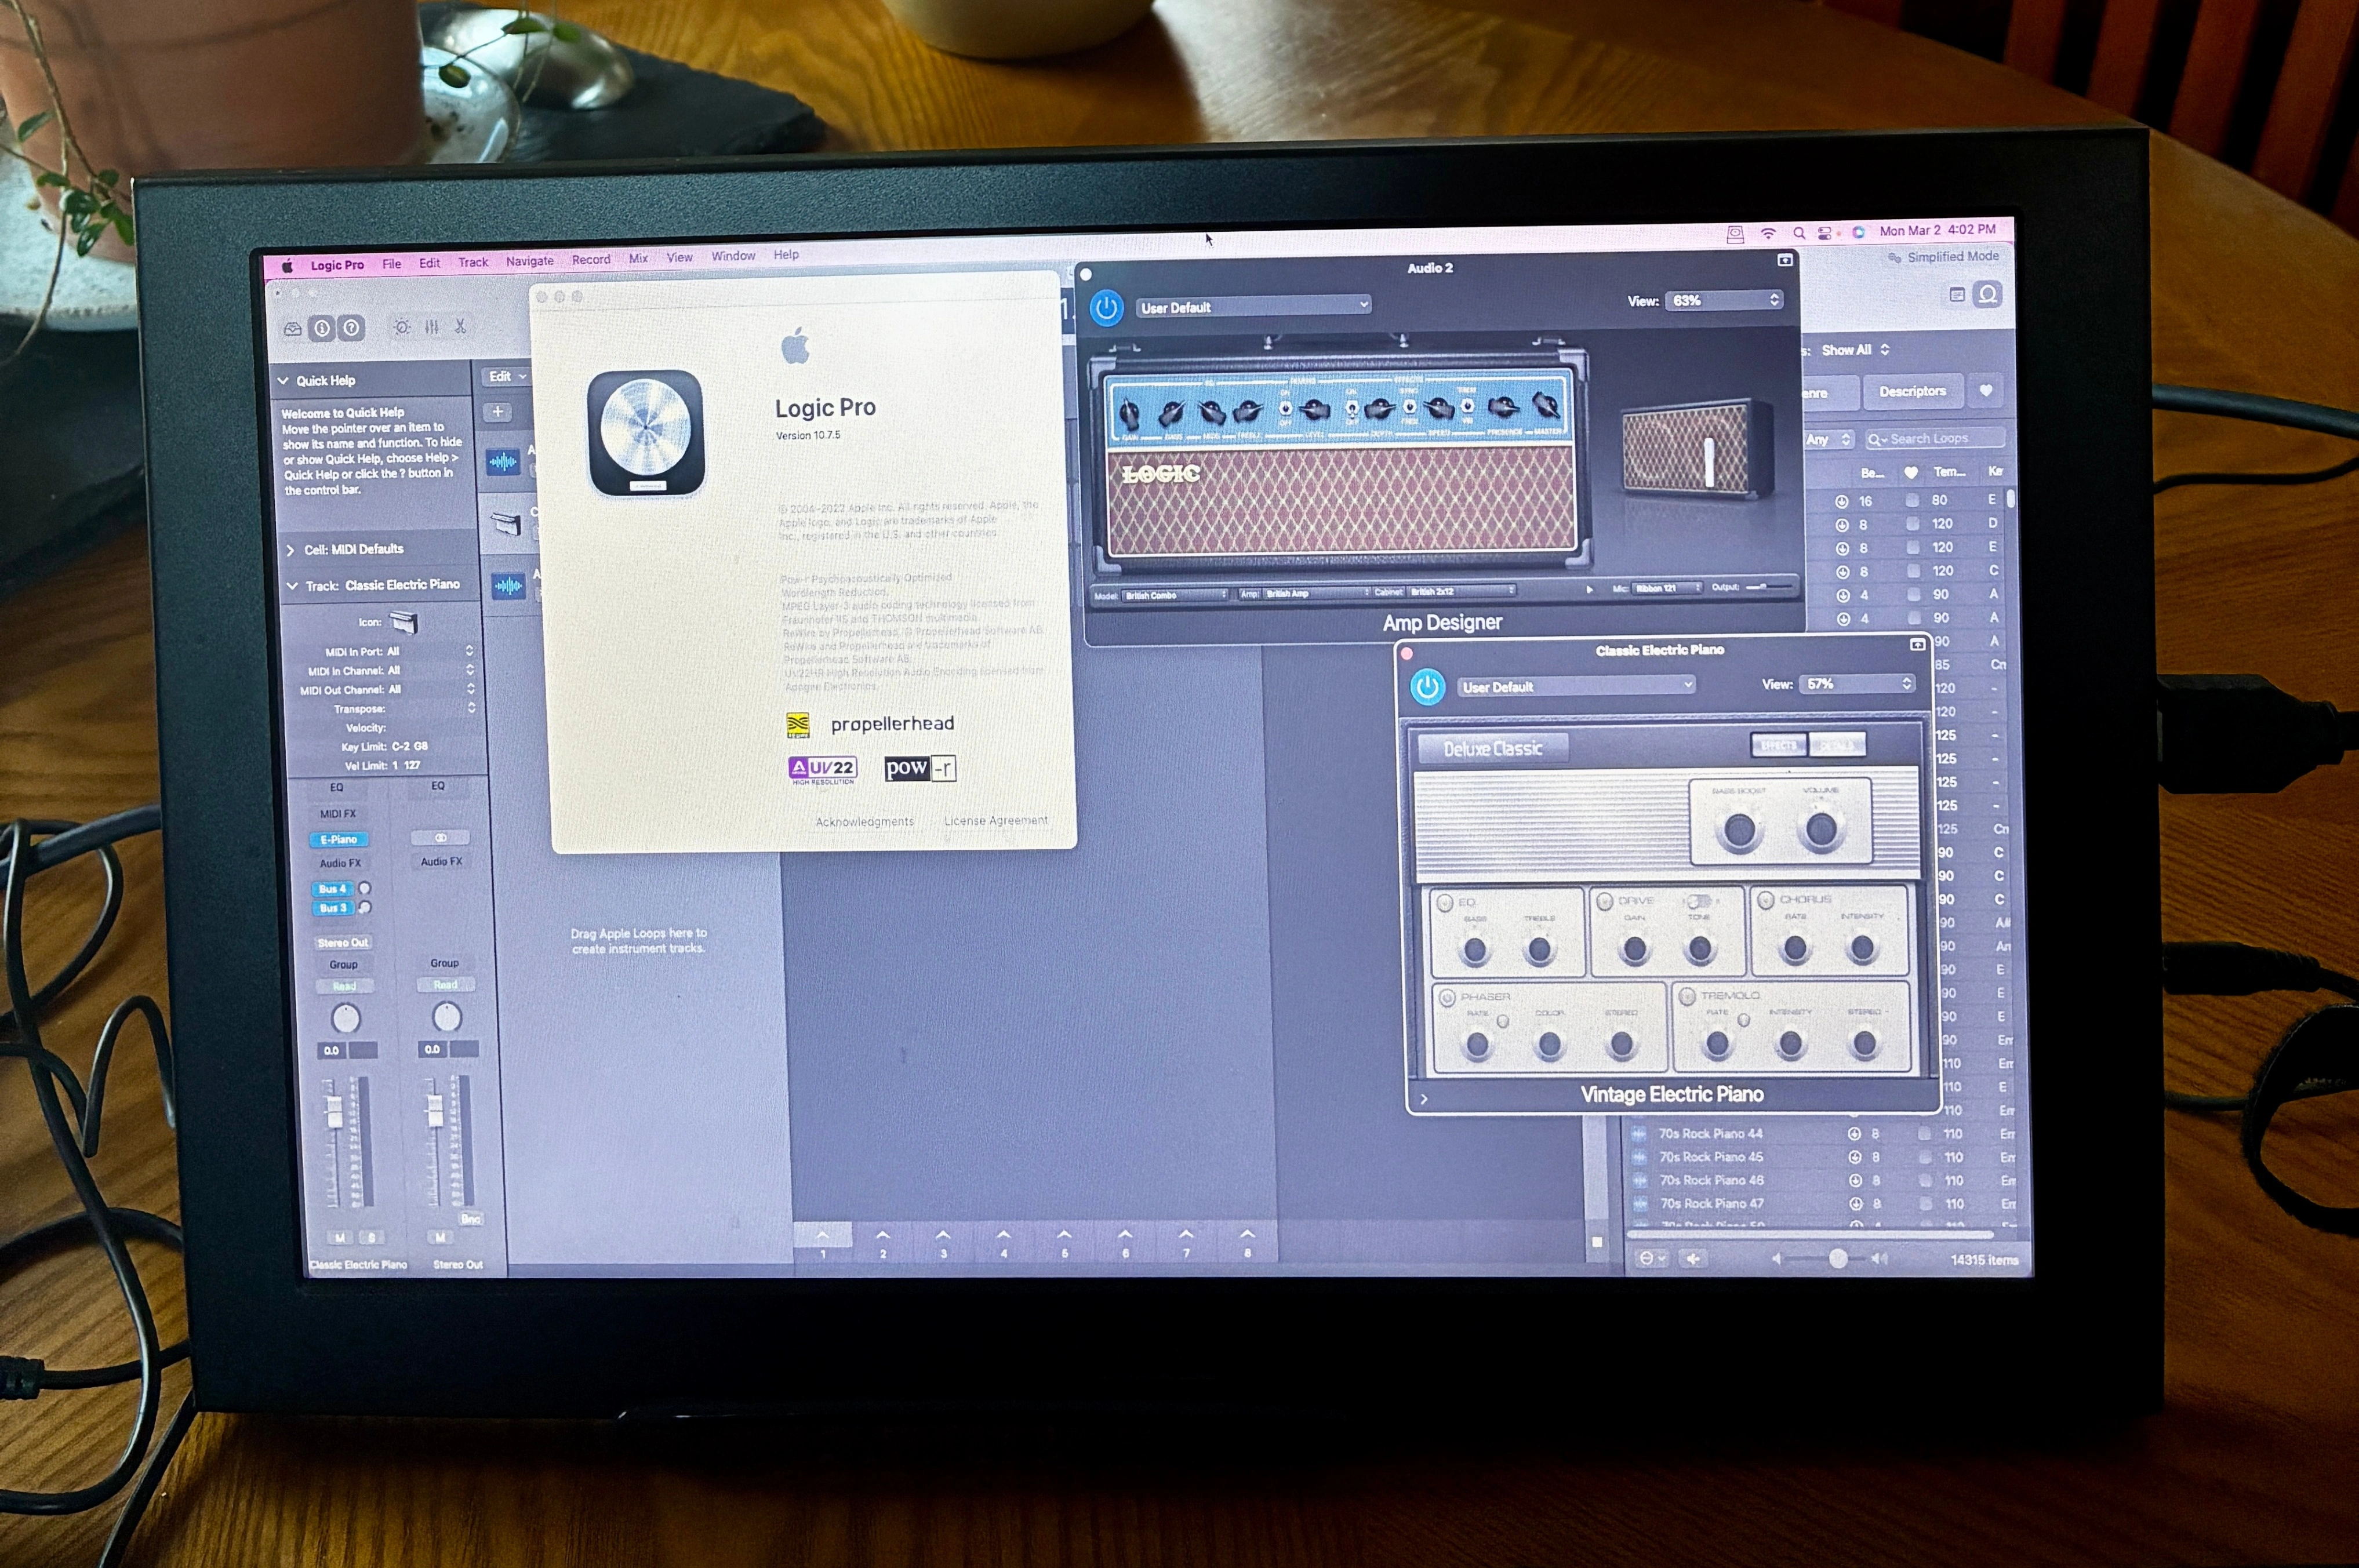Open the Editors scissors icon
Viewport: 2359px width, 1568px height.
point(460,326)
